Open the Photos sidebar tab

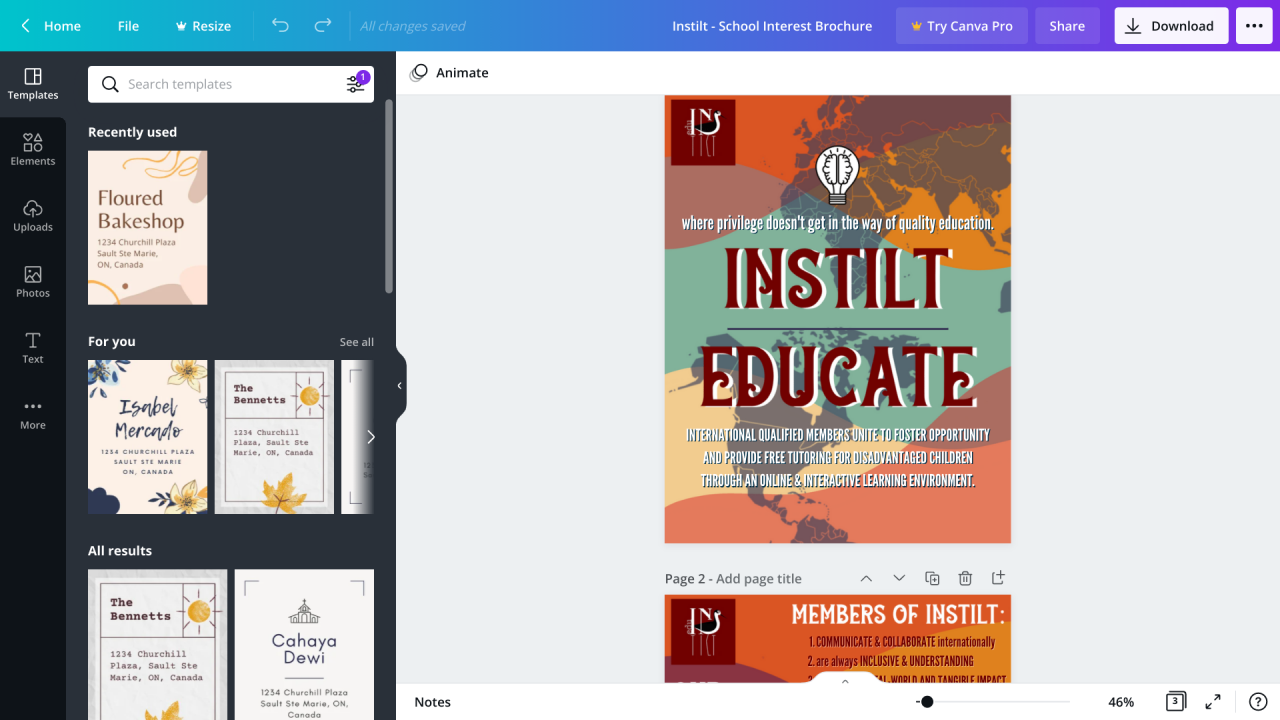33,282
